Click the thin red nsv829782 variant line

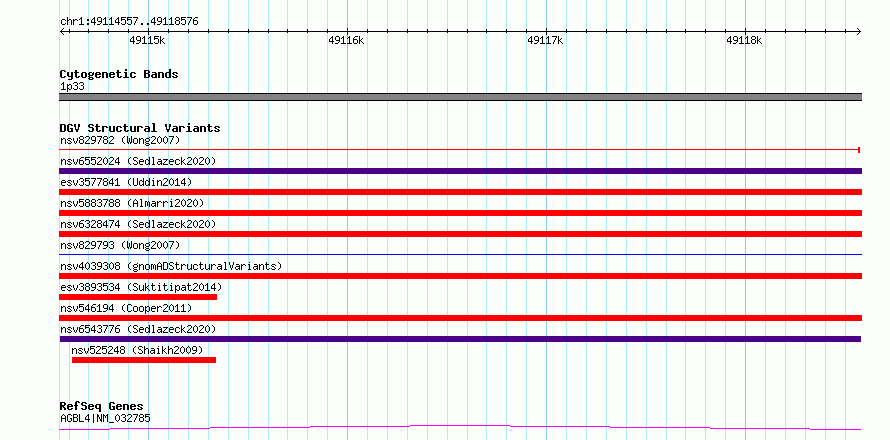(460, 149)
